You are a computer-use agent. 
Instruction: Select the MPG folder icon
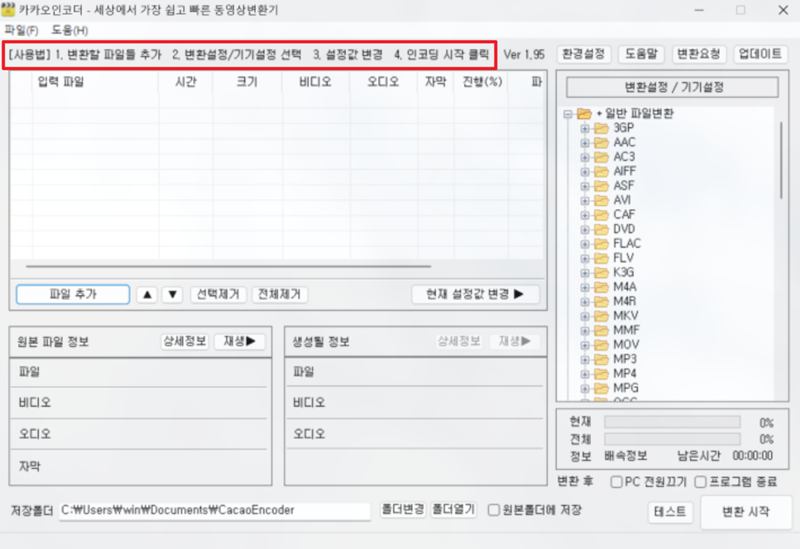click(x=602, y=388)
